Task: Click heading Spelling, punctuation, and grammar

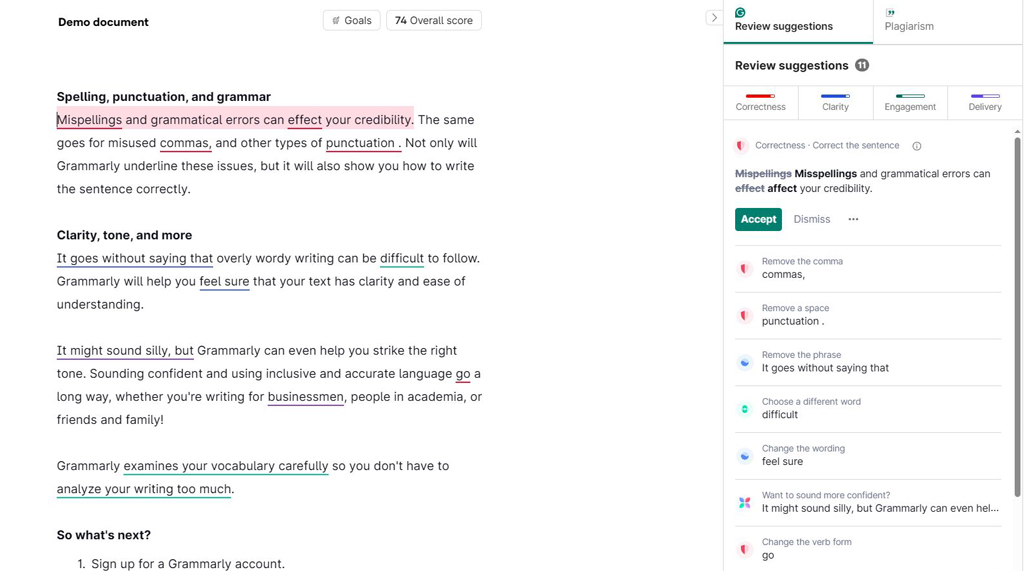Action: coord(164,97)
